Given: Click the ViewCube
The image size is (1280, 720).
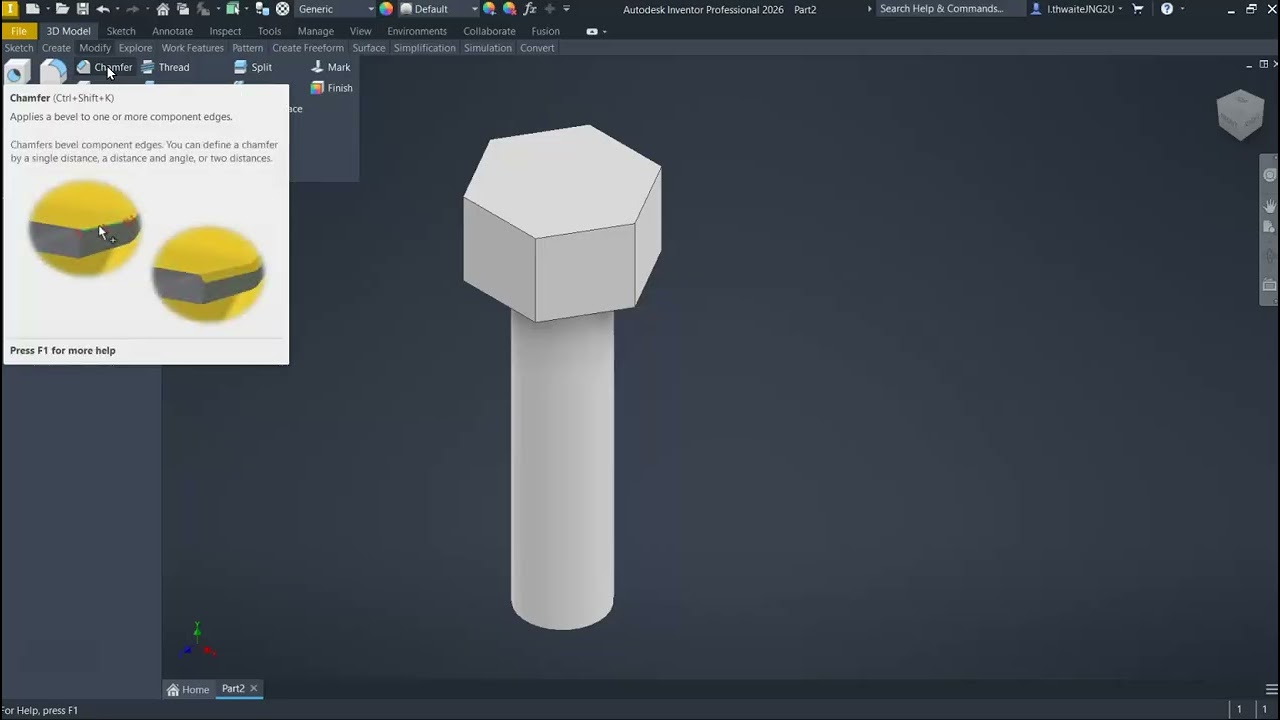Looking at the screenshot, I should pos(1241,114).
